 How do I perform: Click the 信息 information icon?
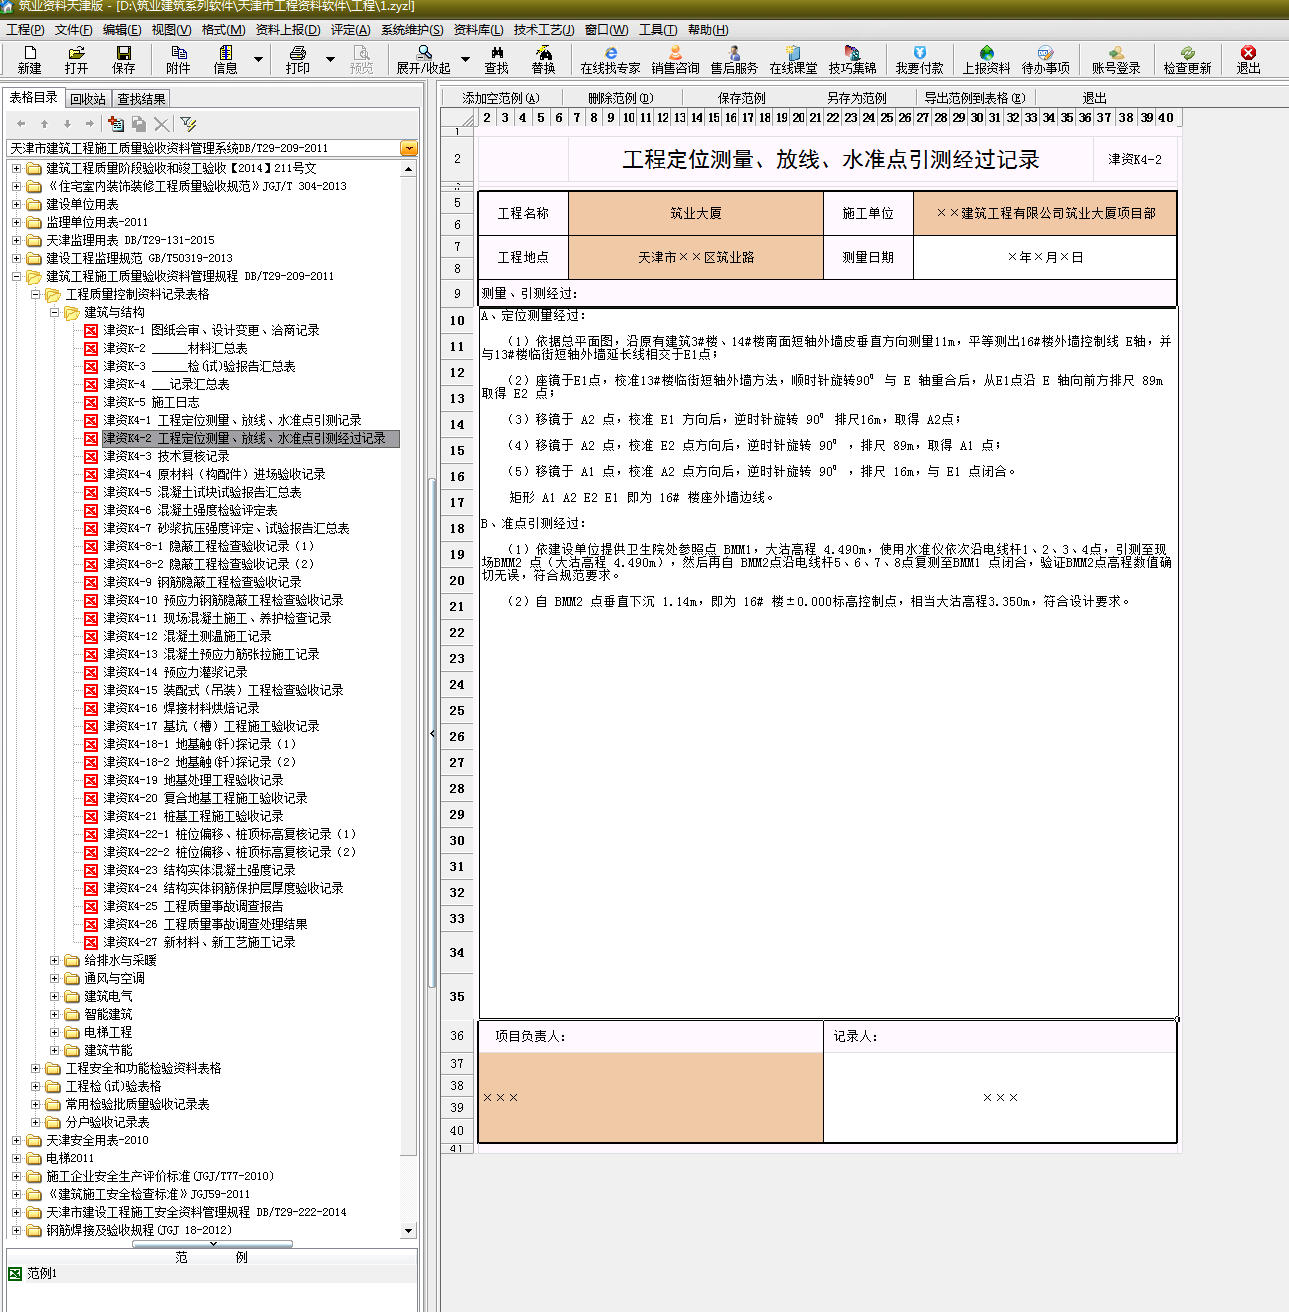[226, 59]
